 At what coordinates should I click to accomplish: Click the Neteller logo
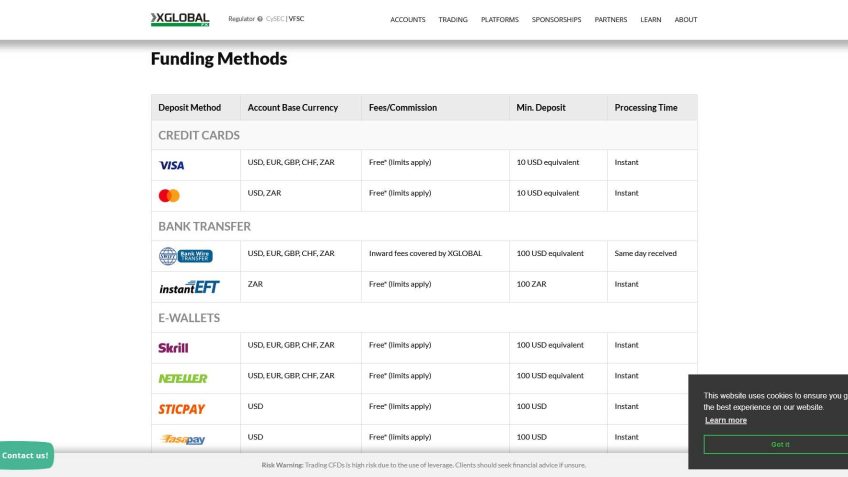(183, 378)
